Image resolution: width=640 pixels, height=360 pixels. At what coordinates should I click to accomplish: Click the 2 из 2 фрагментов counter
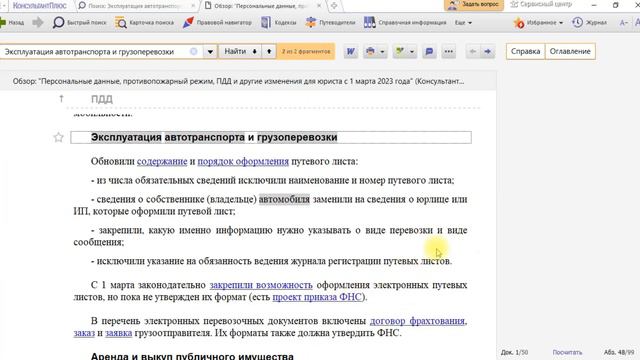[x=306, y=51]
